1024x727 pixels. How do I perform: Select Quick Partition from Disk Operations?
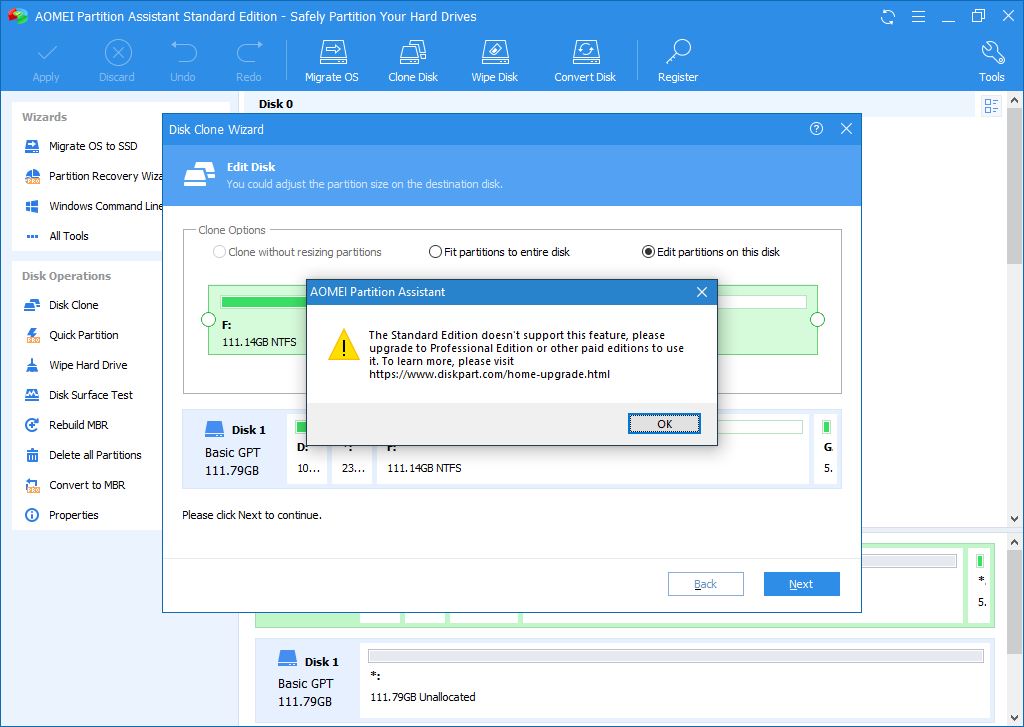(83, 335)
